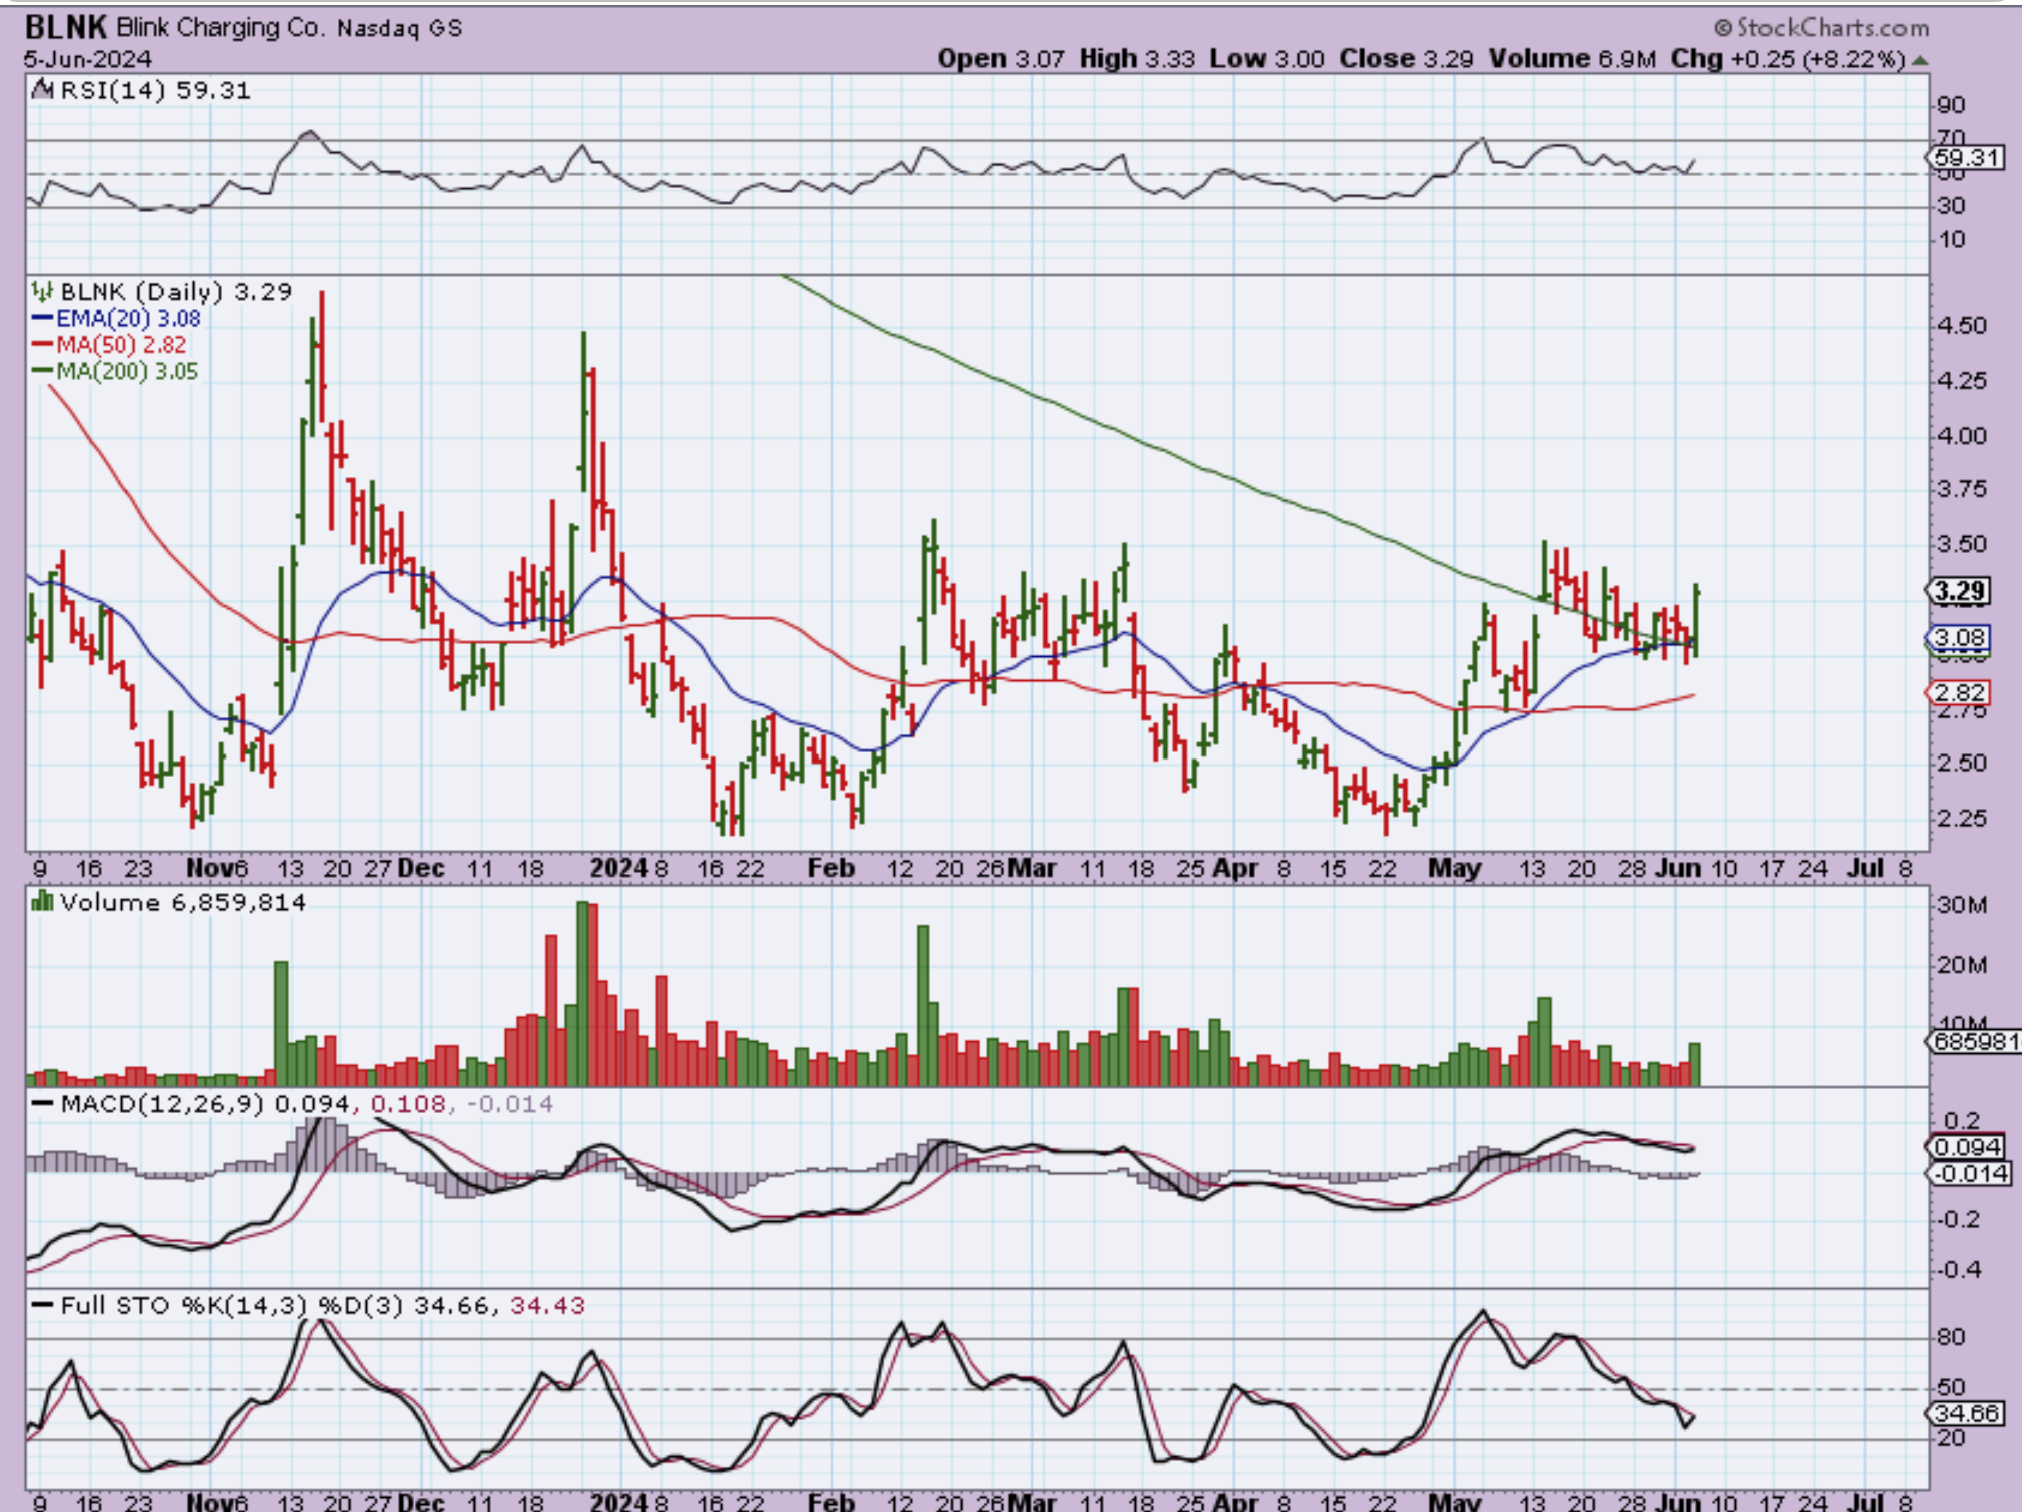
Task: Click the 3.29 last-price tag on price axis
Action: click(x=1959, y=591)
